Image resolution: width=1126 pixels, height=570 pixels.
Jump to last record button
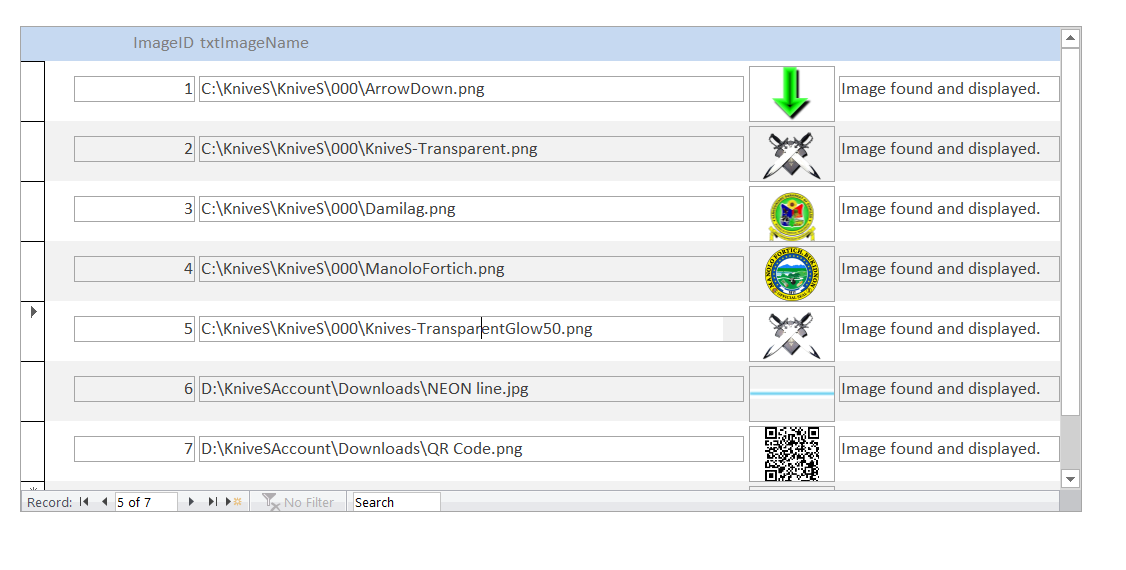pyautogui.click(x=213, y=502)
